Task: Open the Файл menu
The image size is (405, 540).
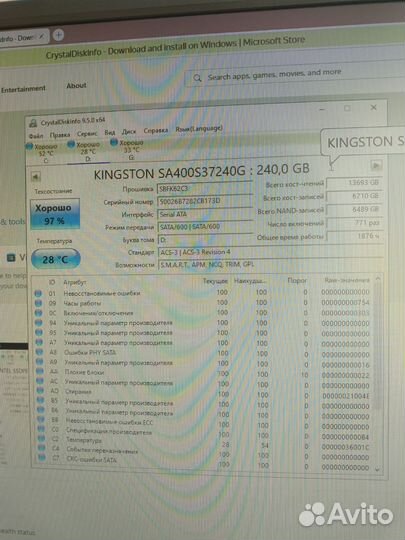Action: tap(36, 136)
